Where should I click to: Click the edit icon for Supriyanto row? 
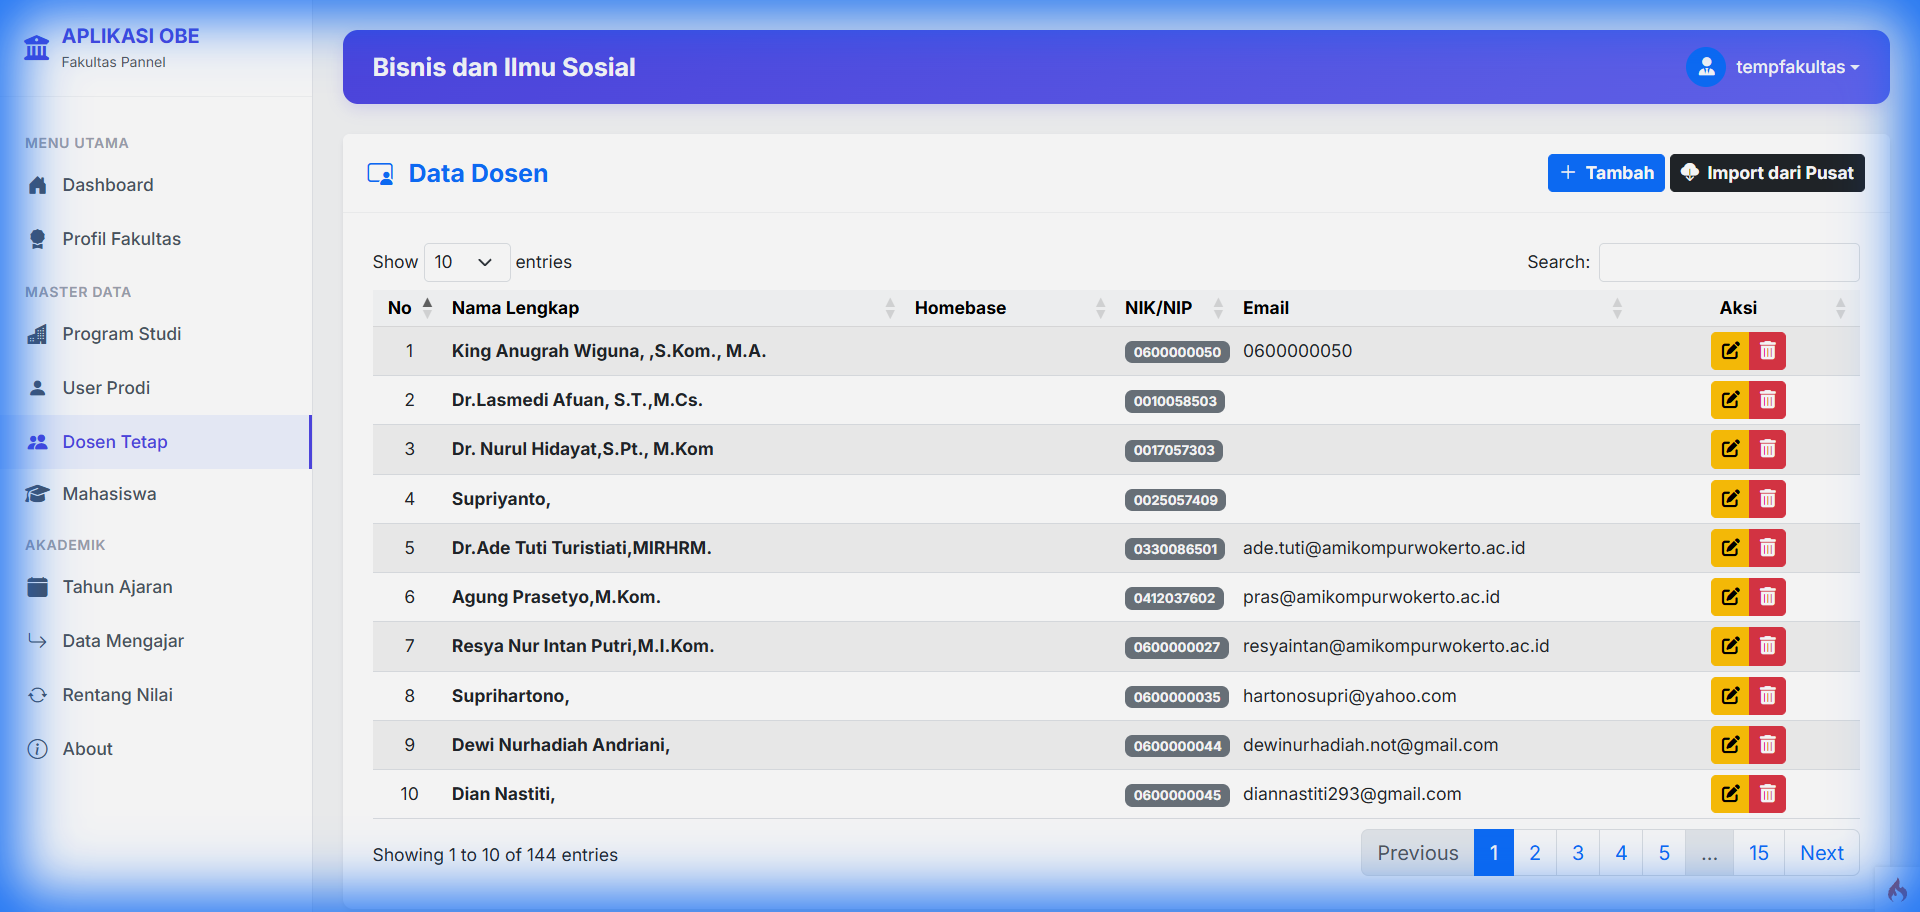click(x=1729, y=499)
